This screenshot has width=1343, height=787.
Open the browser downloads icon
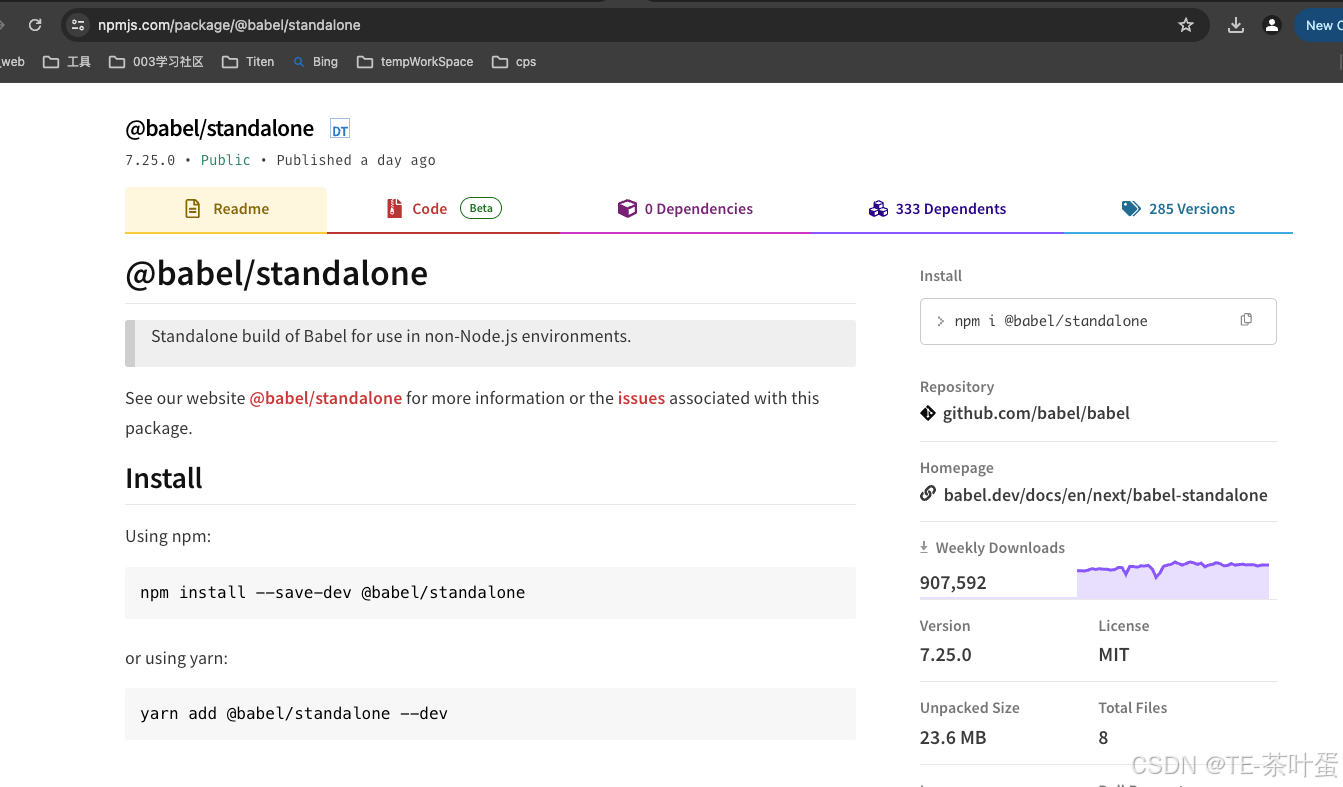tap(1236, 25)
